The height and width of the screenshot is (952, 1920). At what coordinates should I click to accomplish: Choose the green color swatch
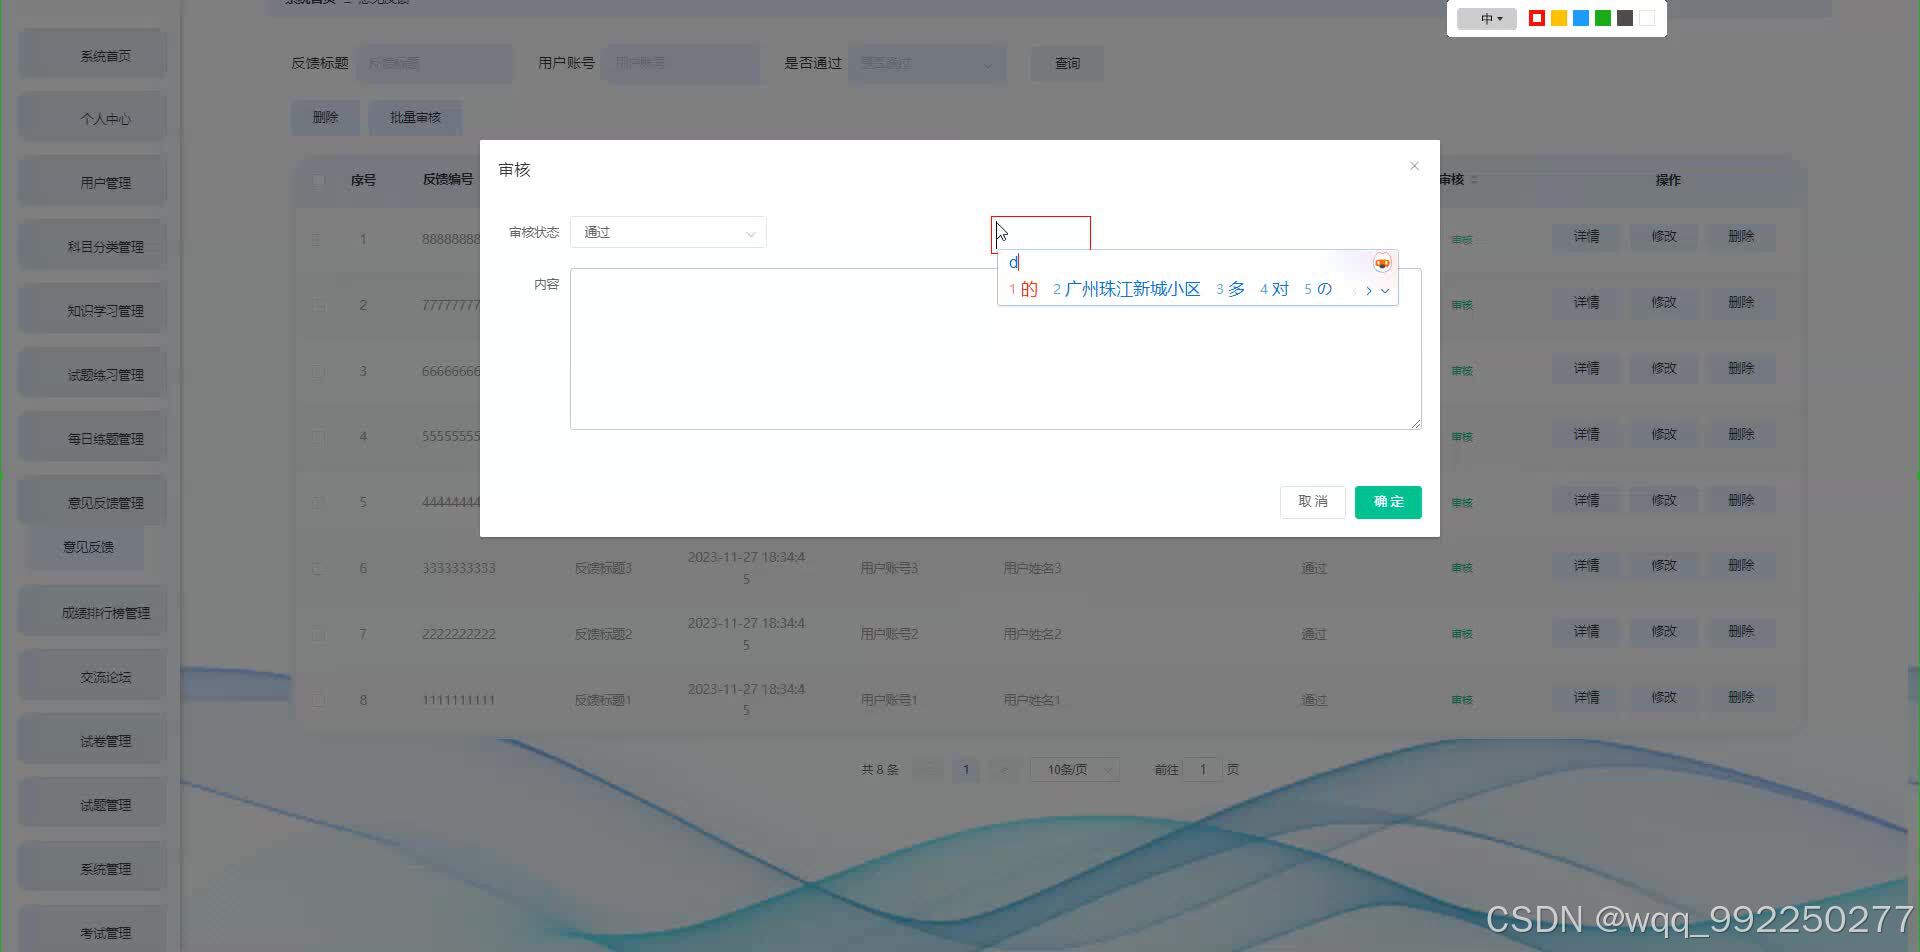click(x=1603, y=18)
